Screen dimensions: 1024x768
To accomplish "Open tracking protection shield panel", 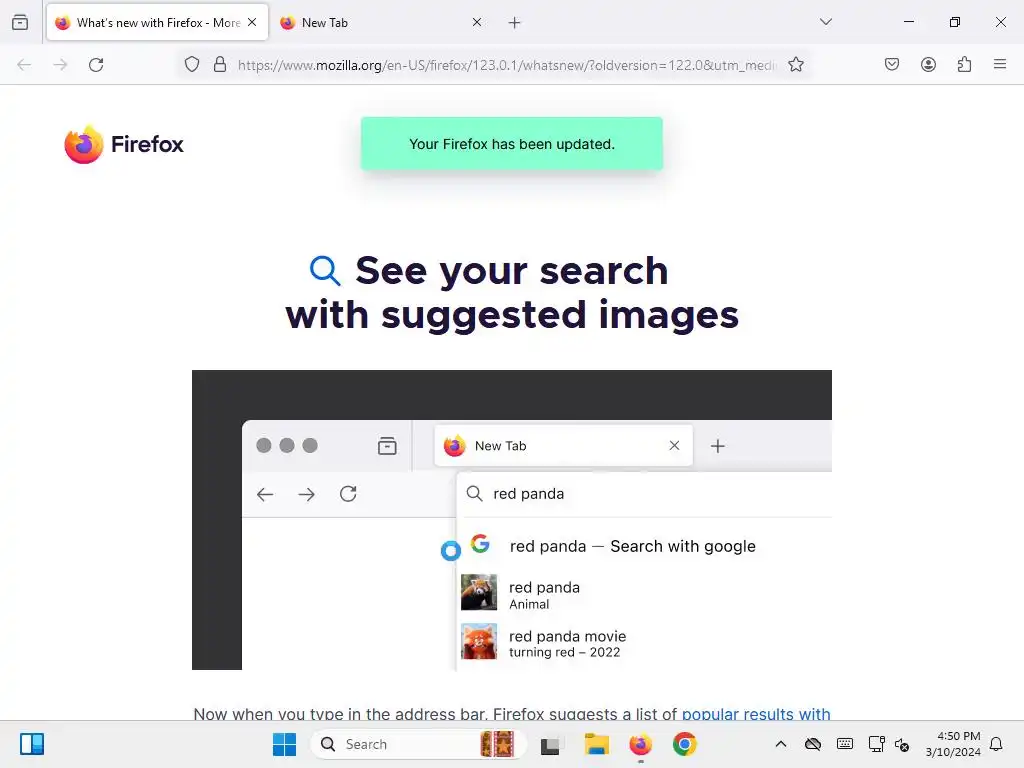I will tap(191, 65).
